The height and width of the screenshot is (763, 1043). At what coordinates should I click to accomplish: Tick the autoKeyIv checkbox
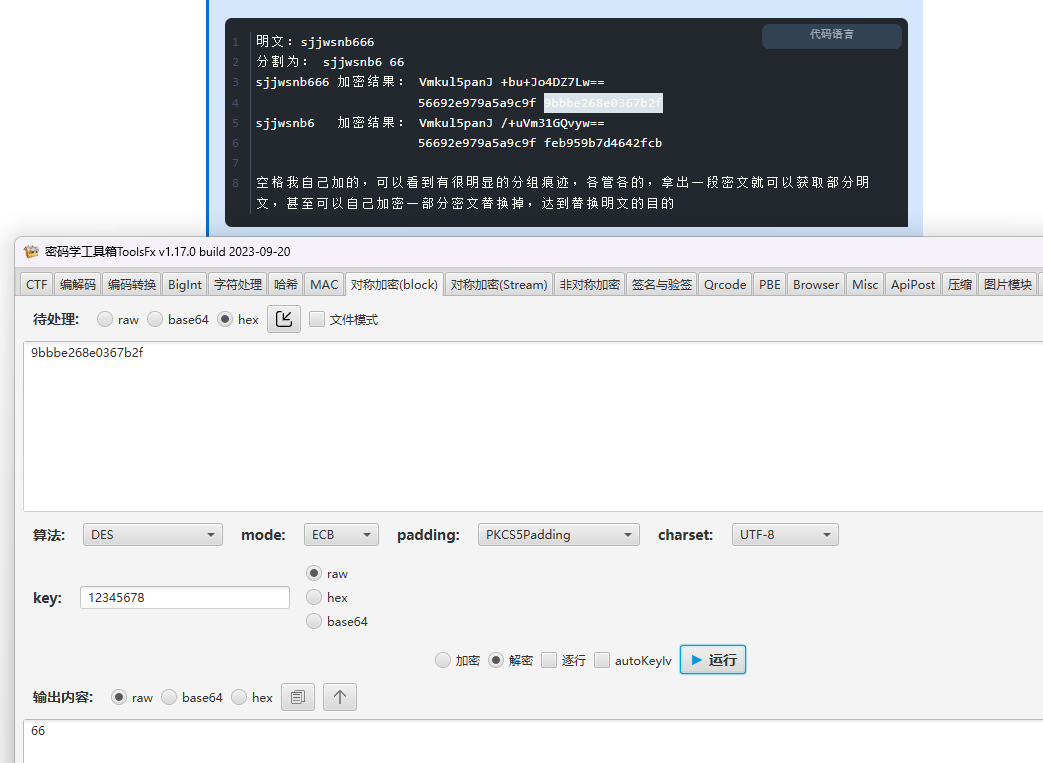602,660
